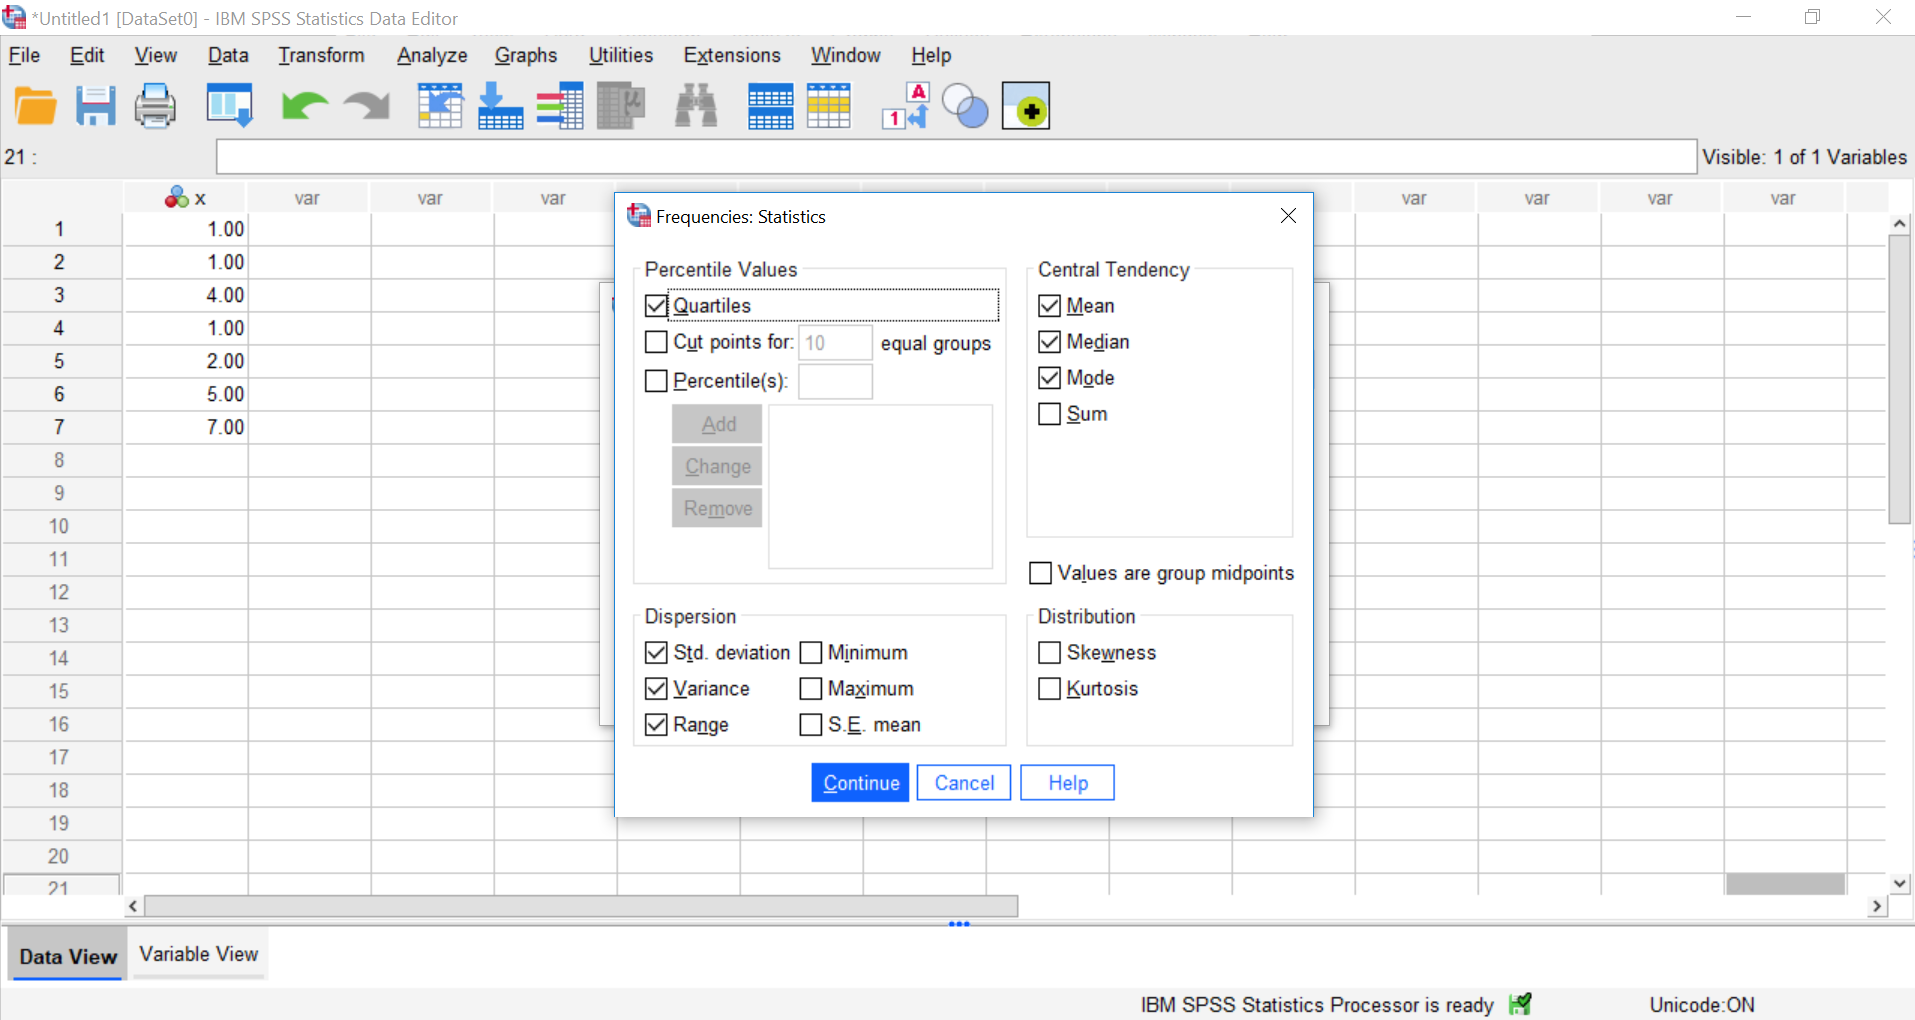
Task: Check the Percentile(s) checkbox
Action: [656, 381]
